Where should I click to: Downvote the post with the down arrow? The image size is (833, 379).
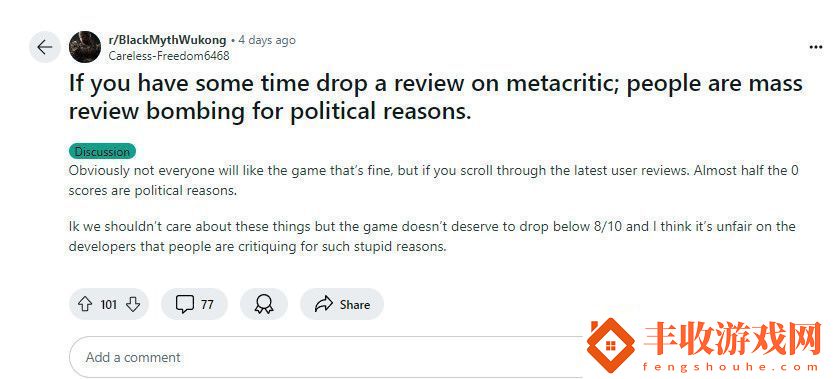[133, 305]
